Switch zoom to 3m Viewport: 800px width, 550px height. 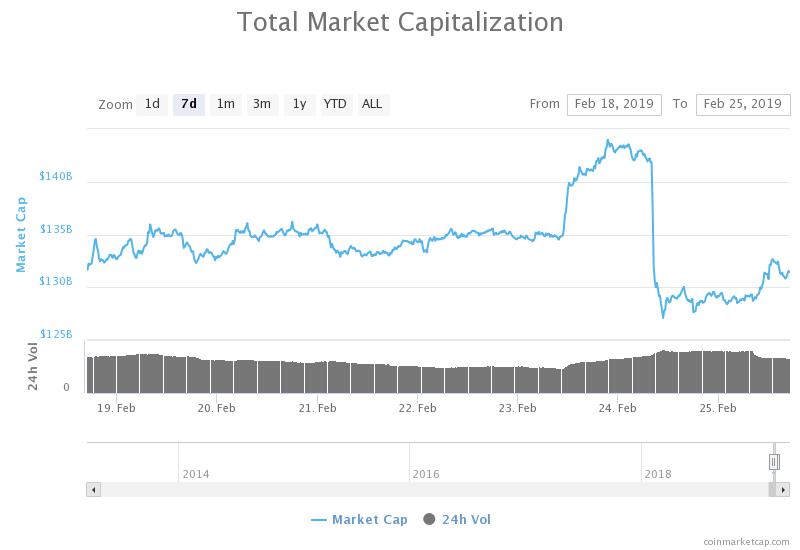[262, 105]
